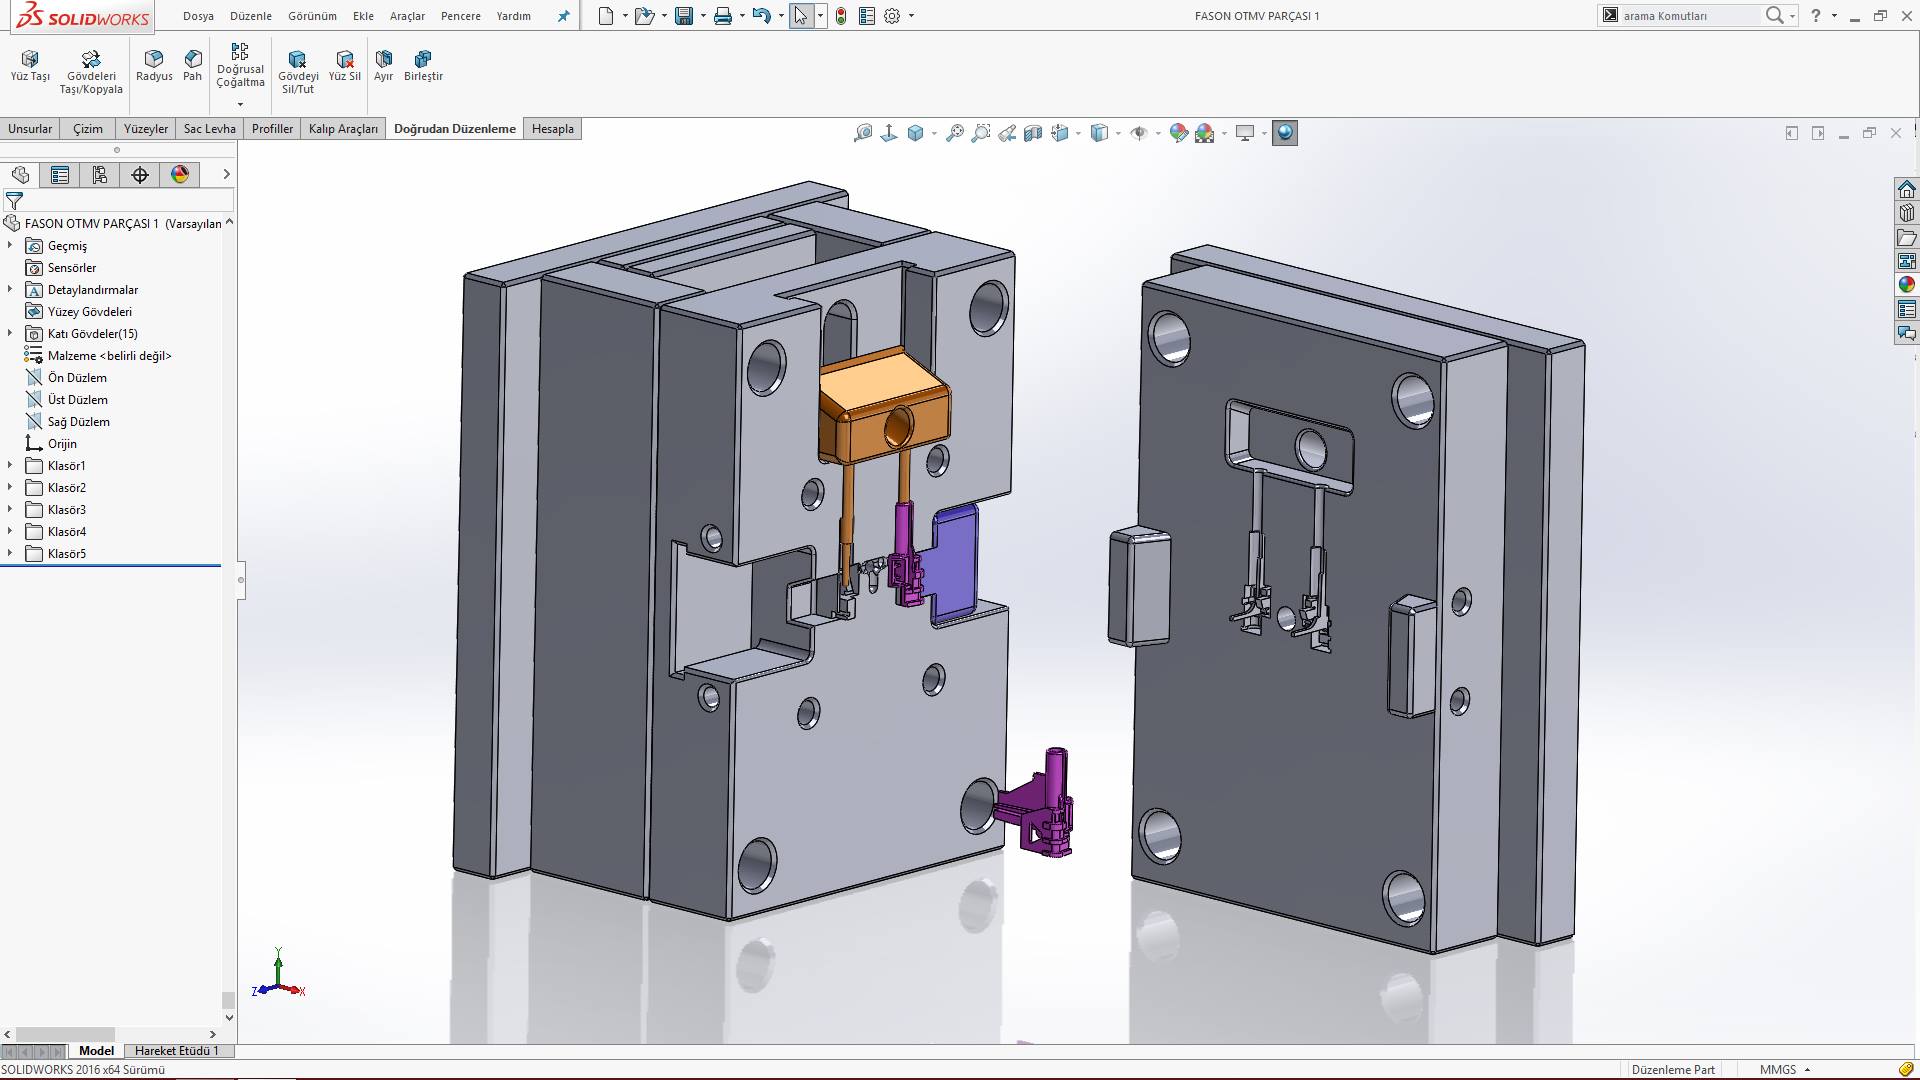Choose the Pah chamfer tool
This screenshot has width=1920, height=1080.
click(193, 66)
